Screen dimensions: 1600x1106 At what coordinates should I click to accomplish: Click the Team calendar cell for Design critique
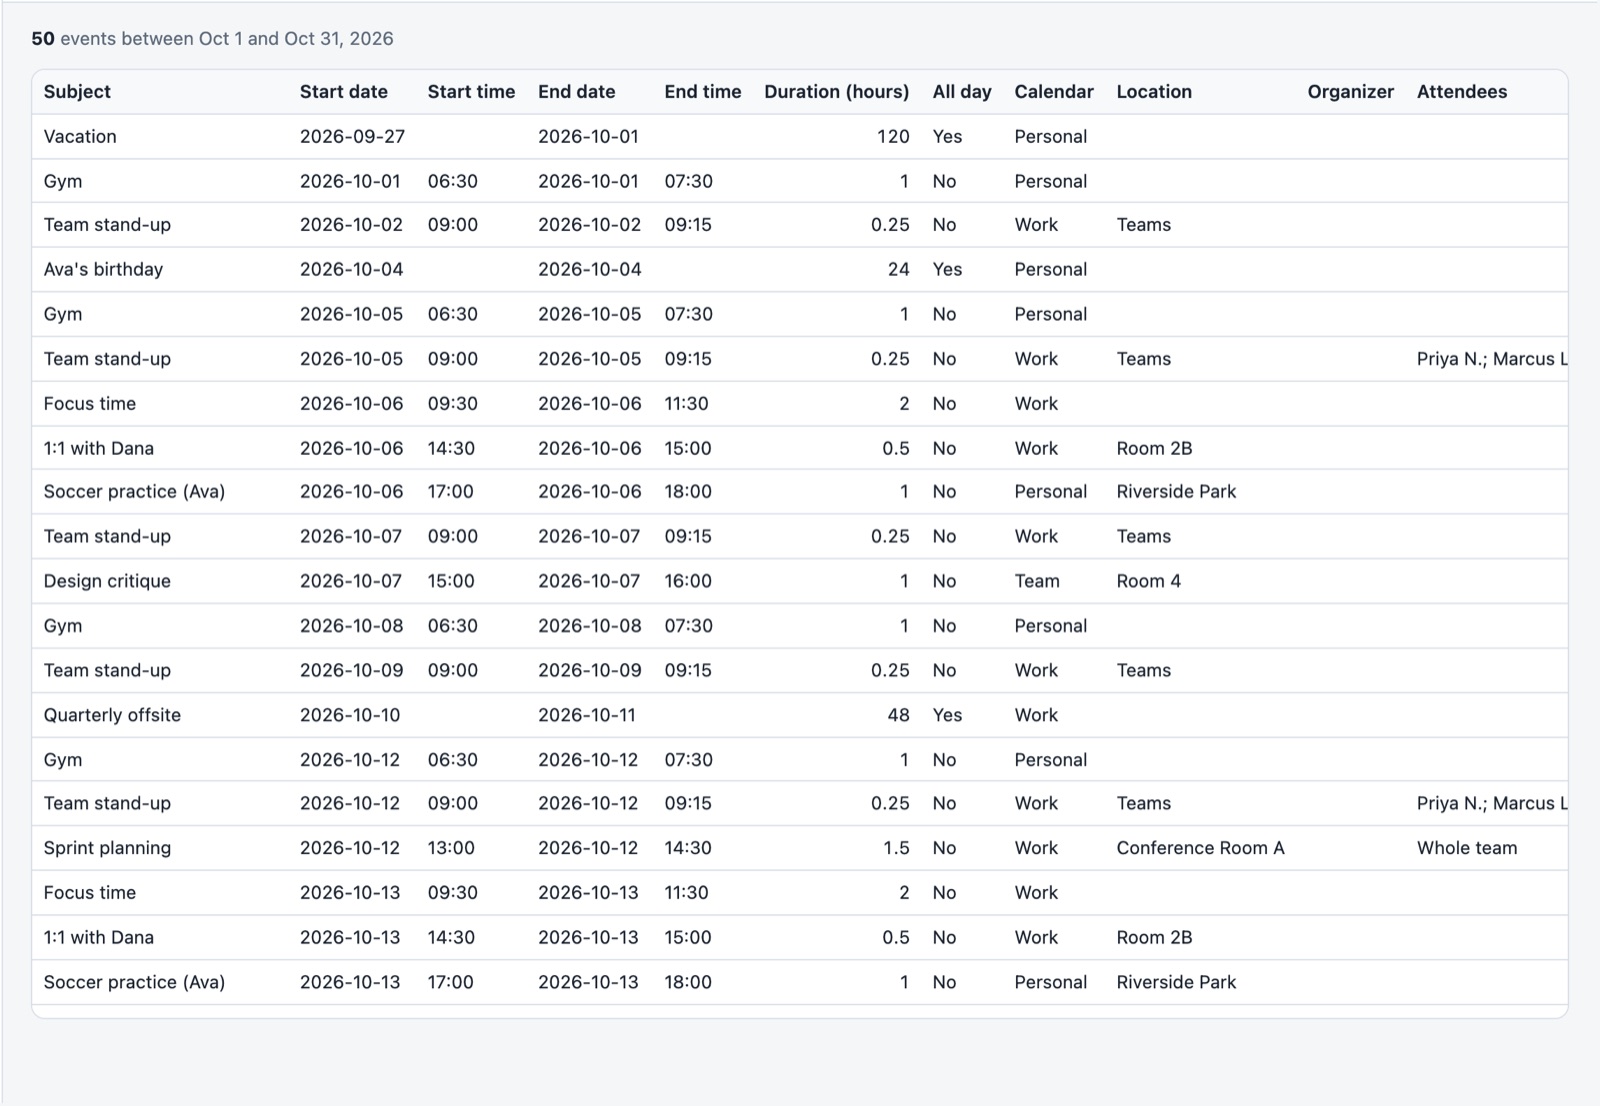pos(1037,582)
